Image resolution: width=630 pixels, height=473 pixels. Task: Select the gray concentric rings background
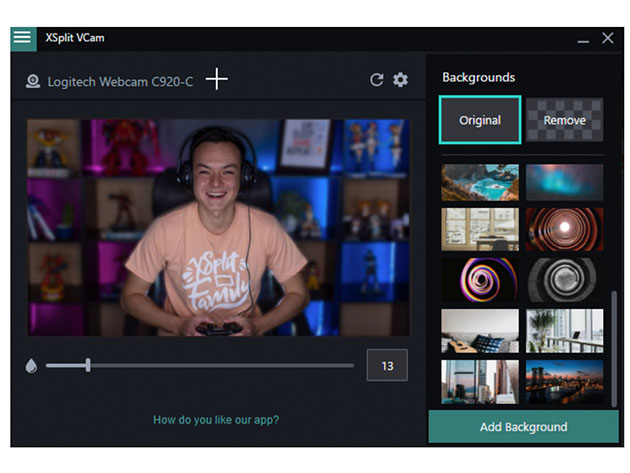tap(564, 280)
